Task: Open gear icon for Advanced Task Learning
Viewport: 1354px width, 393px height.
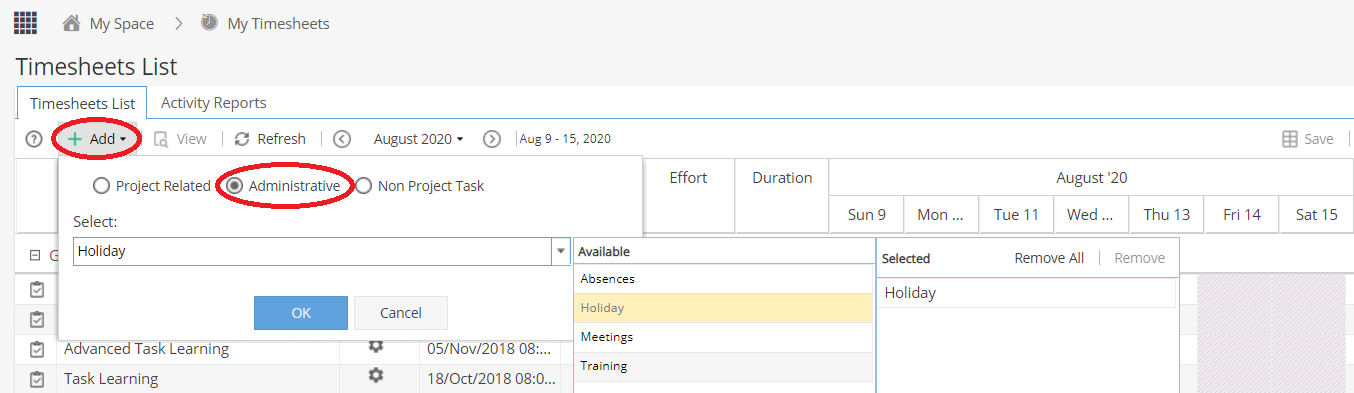Action: click(376, 346)
